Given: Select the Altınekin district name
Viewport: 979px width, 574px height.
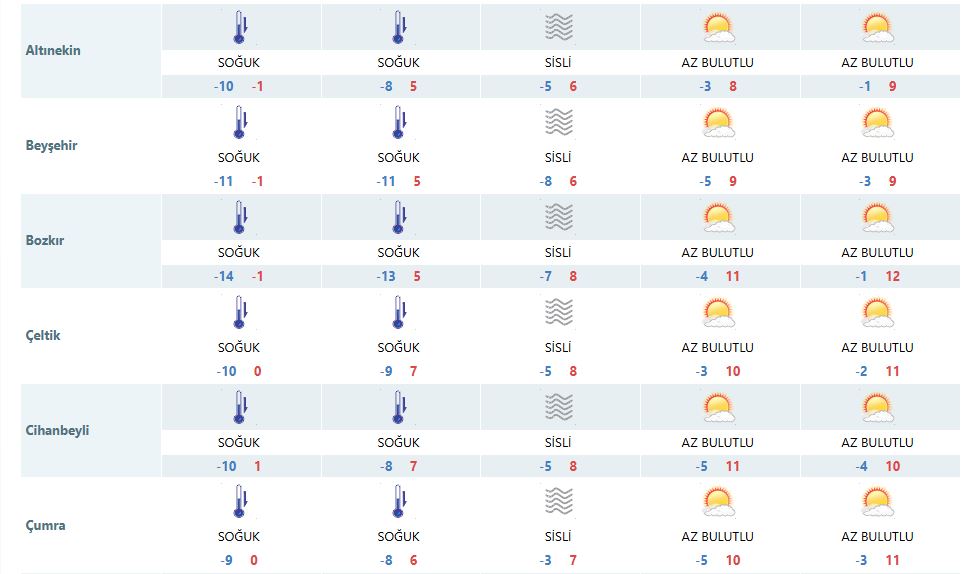Looking at the screenshot, I should pyautogui.click(x=53, y=51).
